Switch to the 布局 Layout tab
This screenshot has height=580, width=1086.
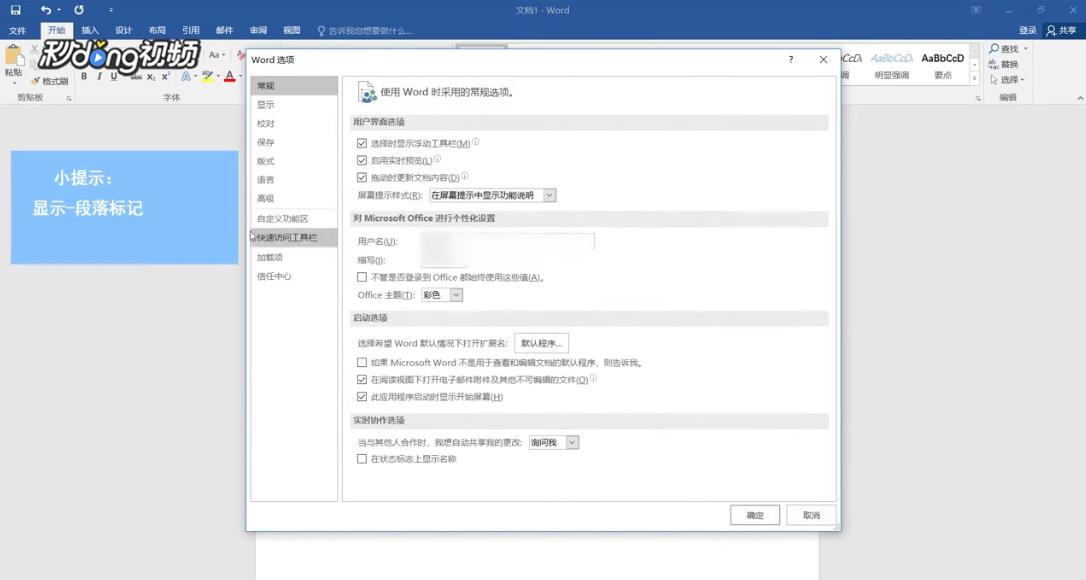(x=157, y=30)
